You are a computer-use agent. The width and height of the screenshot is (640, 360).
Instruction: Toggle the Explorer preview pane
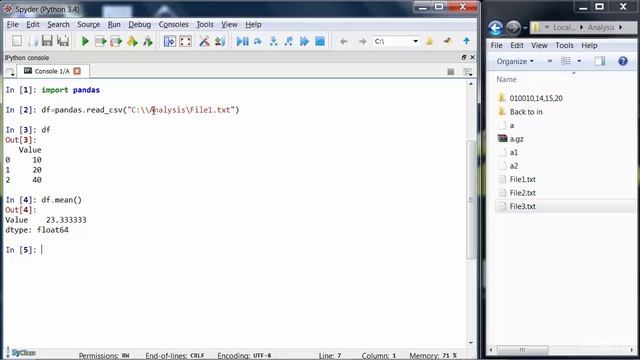click(600, 61)
